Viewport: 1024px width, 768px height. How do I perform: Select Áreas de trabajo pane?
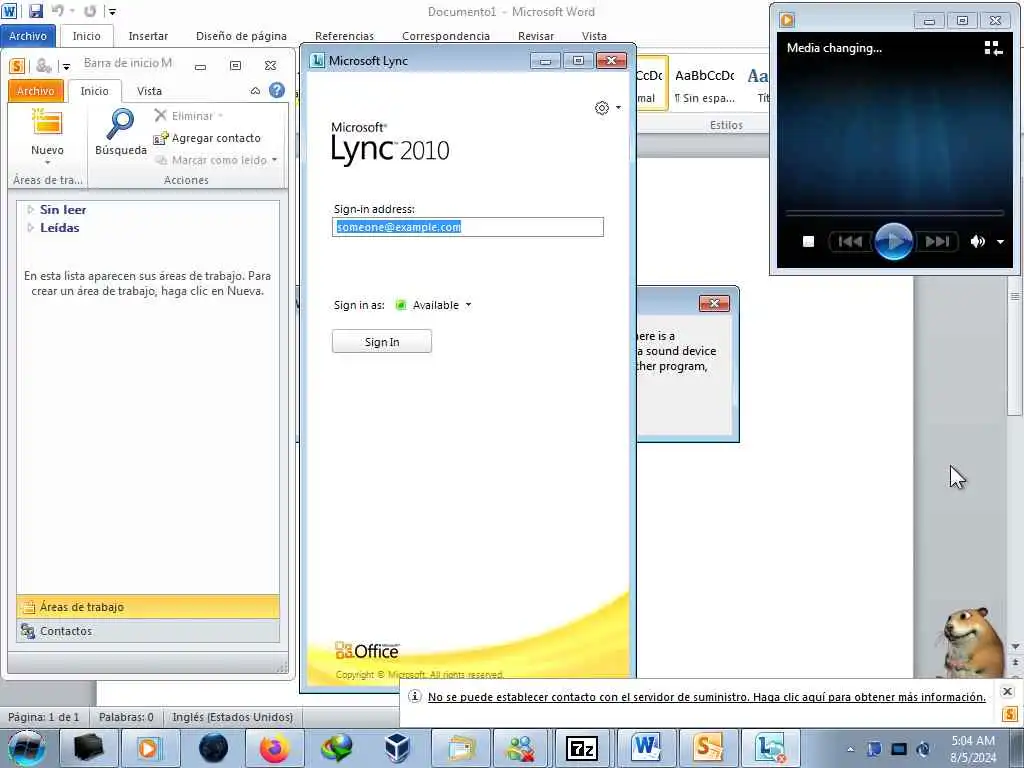(x=148, y=607)
